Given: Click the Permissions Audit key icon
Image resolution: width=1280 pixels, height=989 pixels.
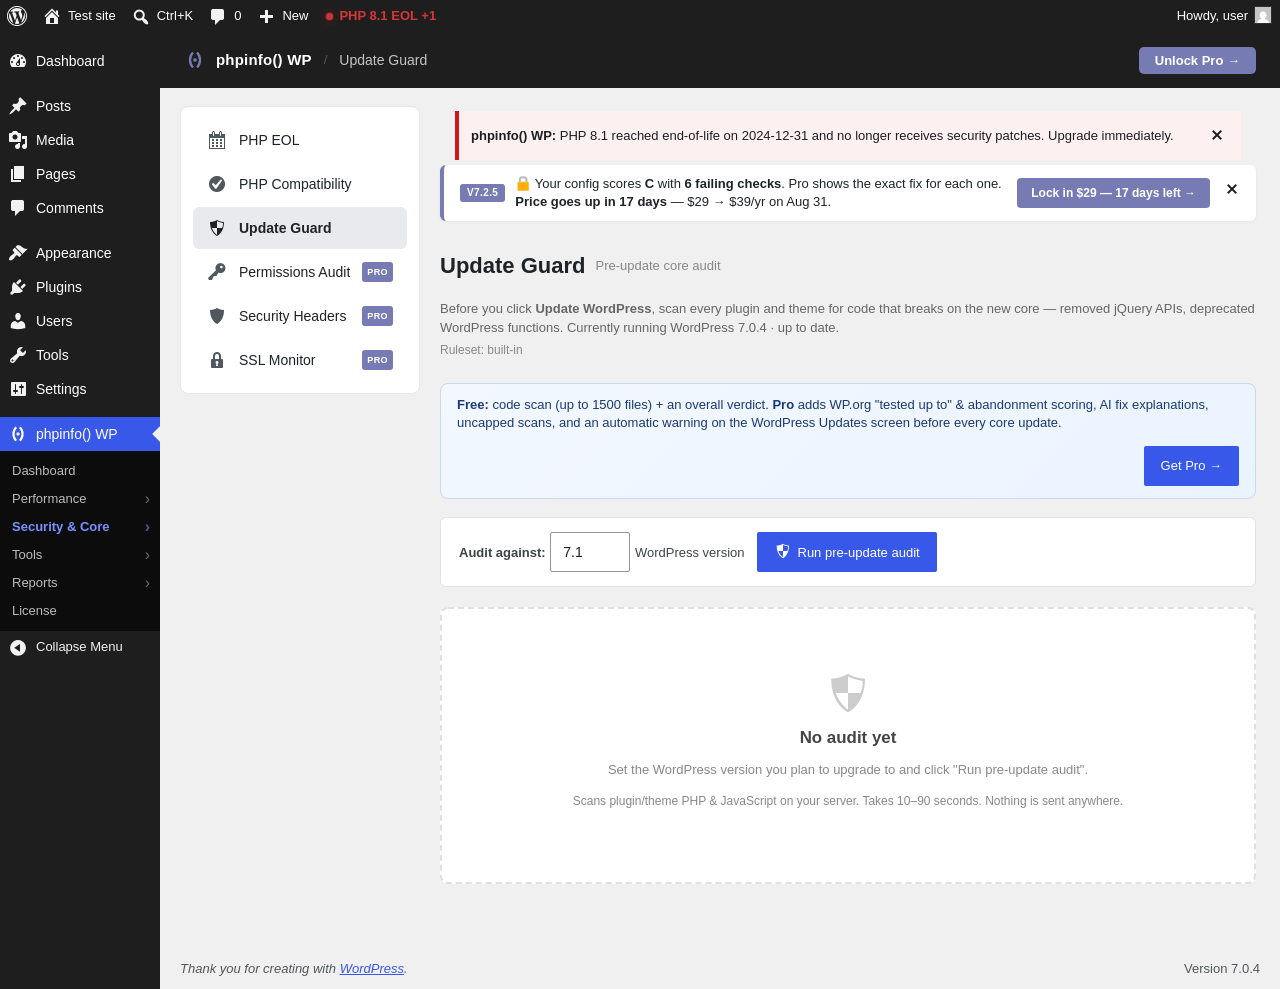Looking at the screenshot, I should 217,272.
